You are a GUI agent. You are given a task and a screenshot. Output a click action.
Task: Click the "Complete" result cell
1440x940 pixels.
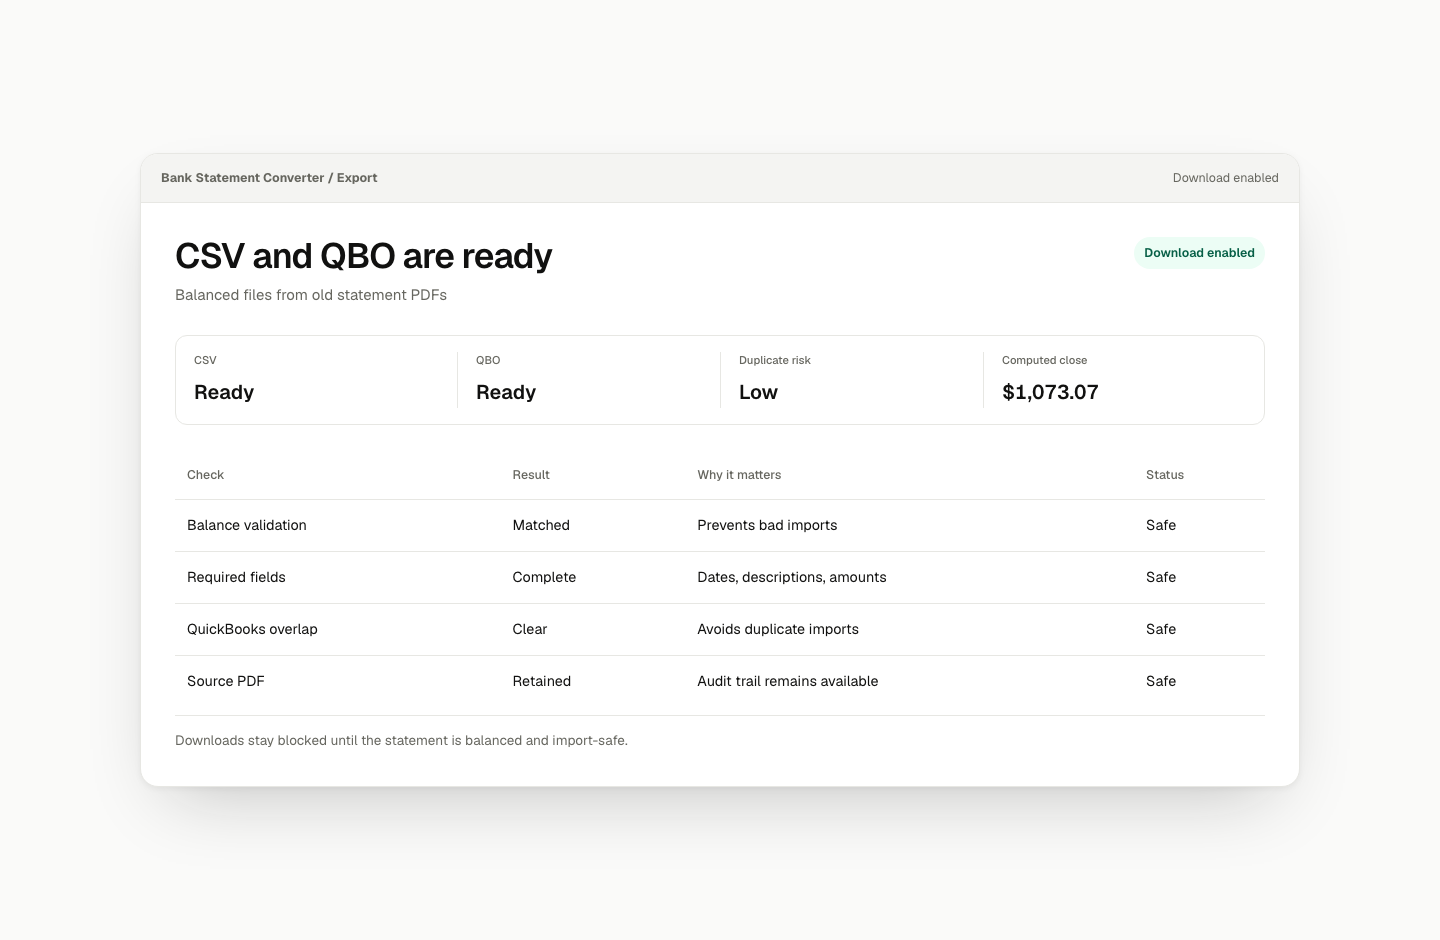(544, 577)
